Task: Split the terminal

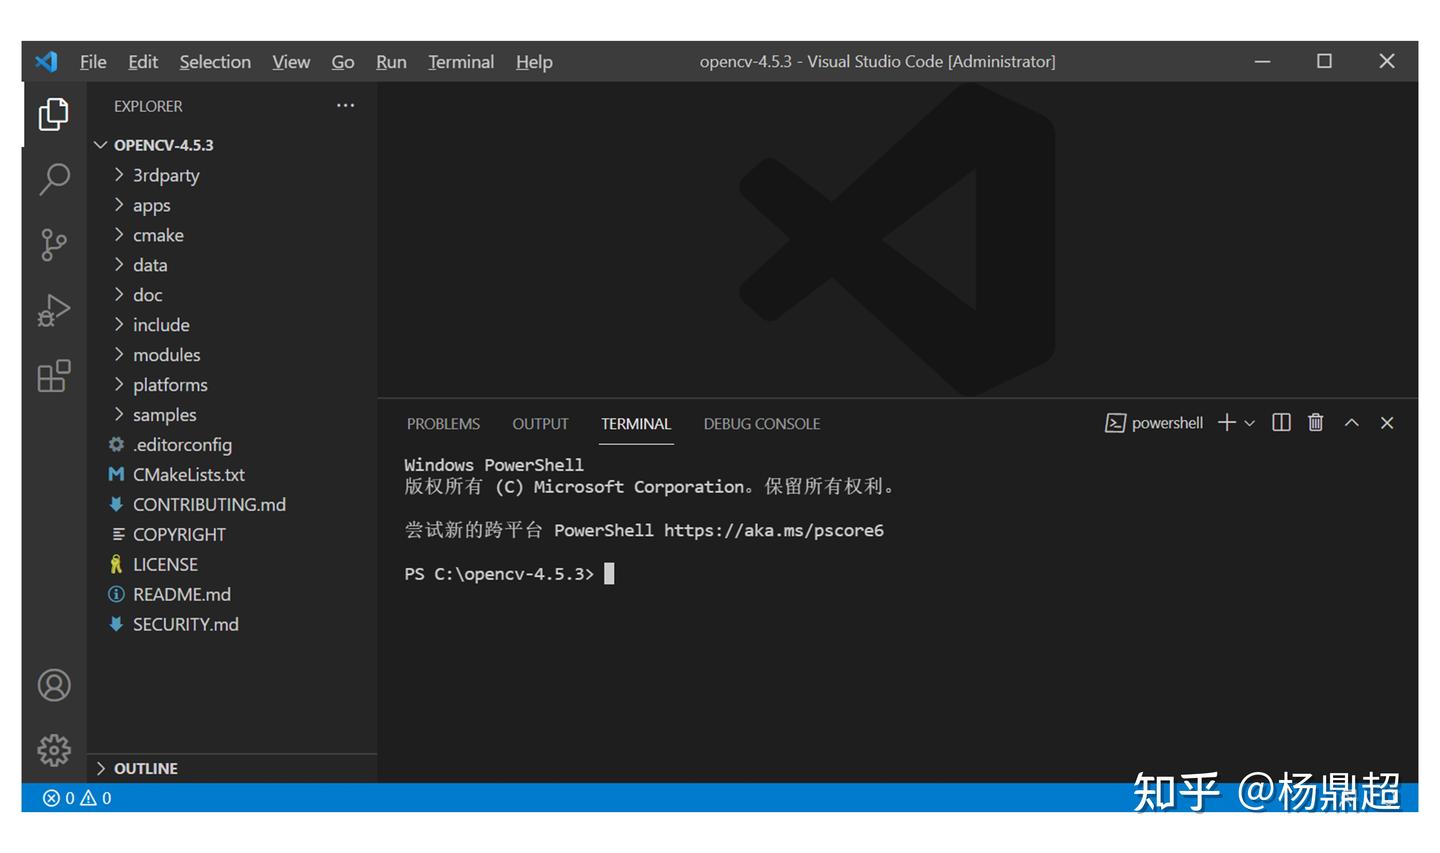Action: click(x=1280, y=422)
